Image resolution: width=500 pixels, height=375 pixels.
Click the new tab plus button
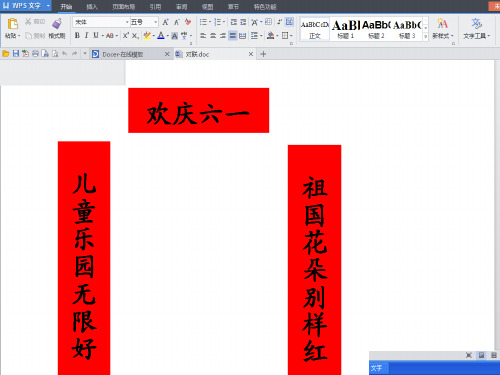tap(263, 54)
